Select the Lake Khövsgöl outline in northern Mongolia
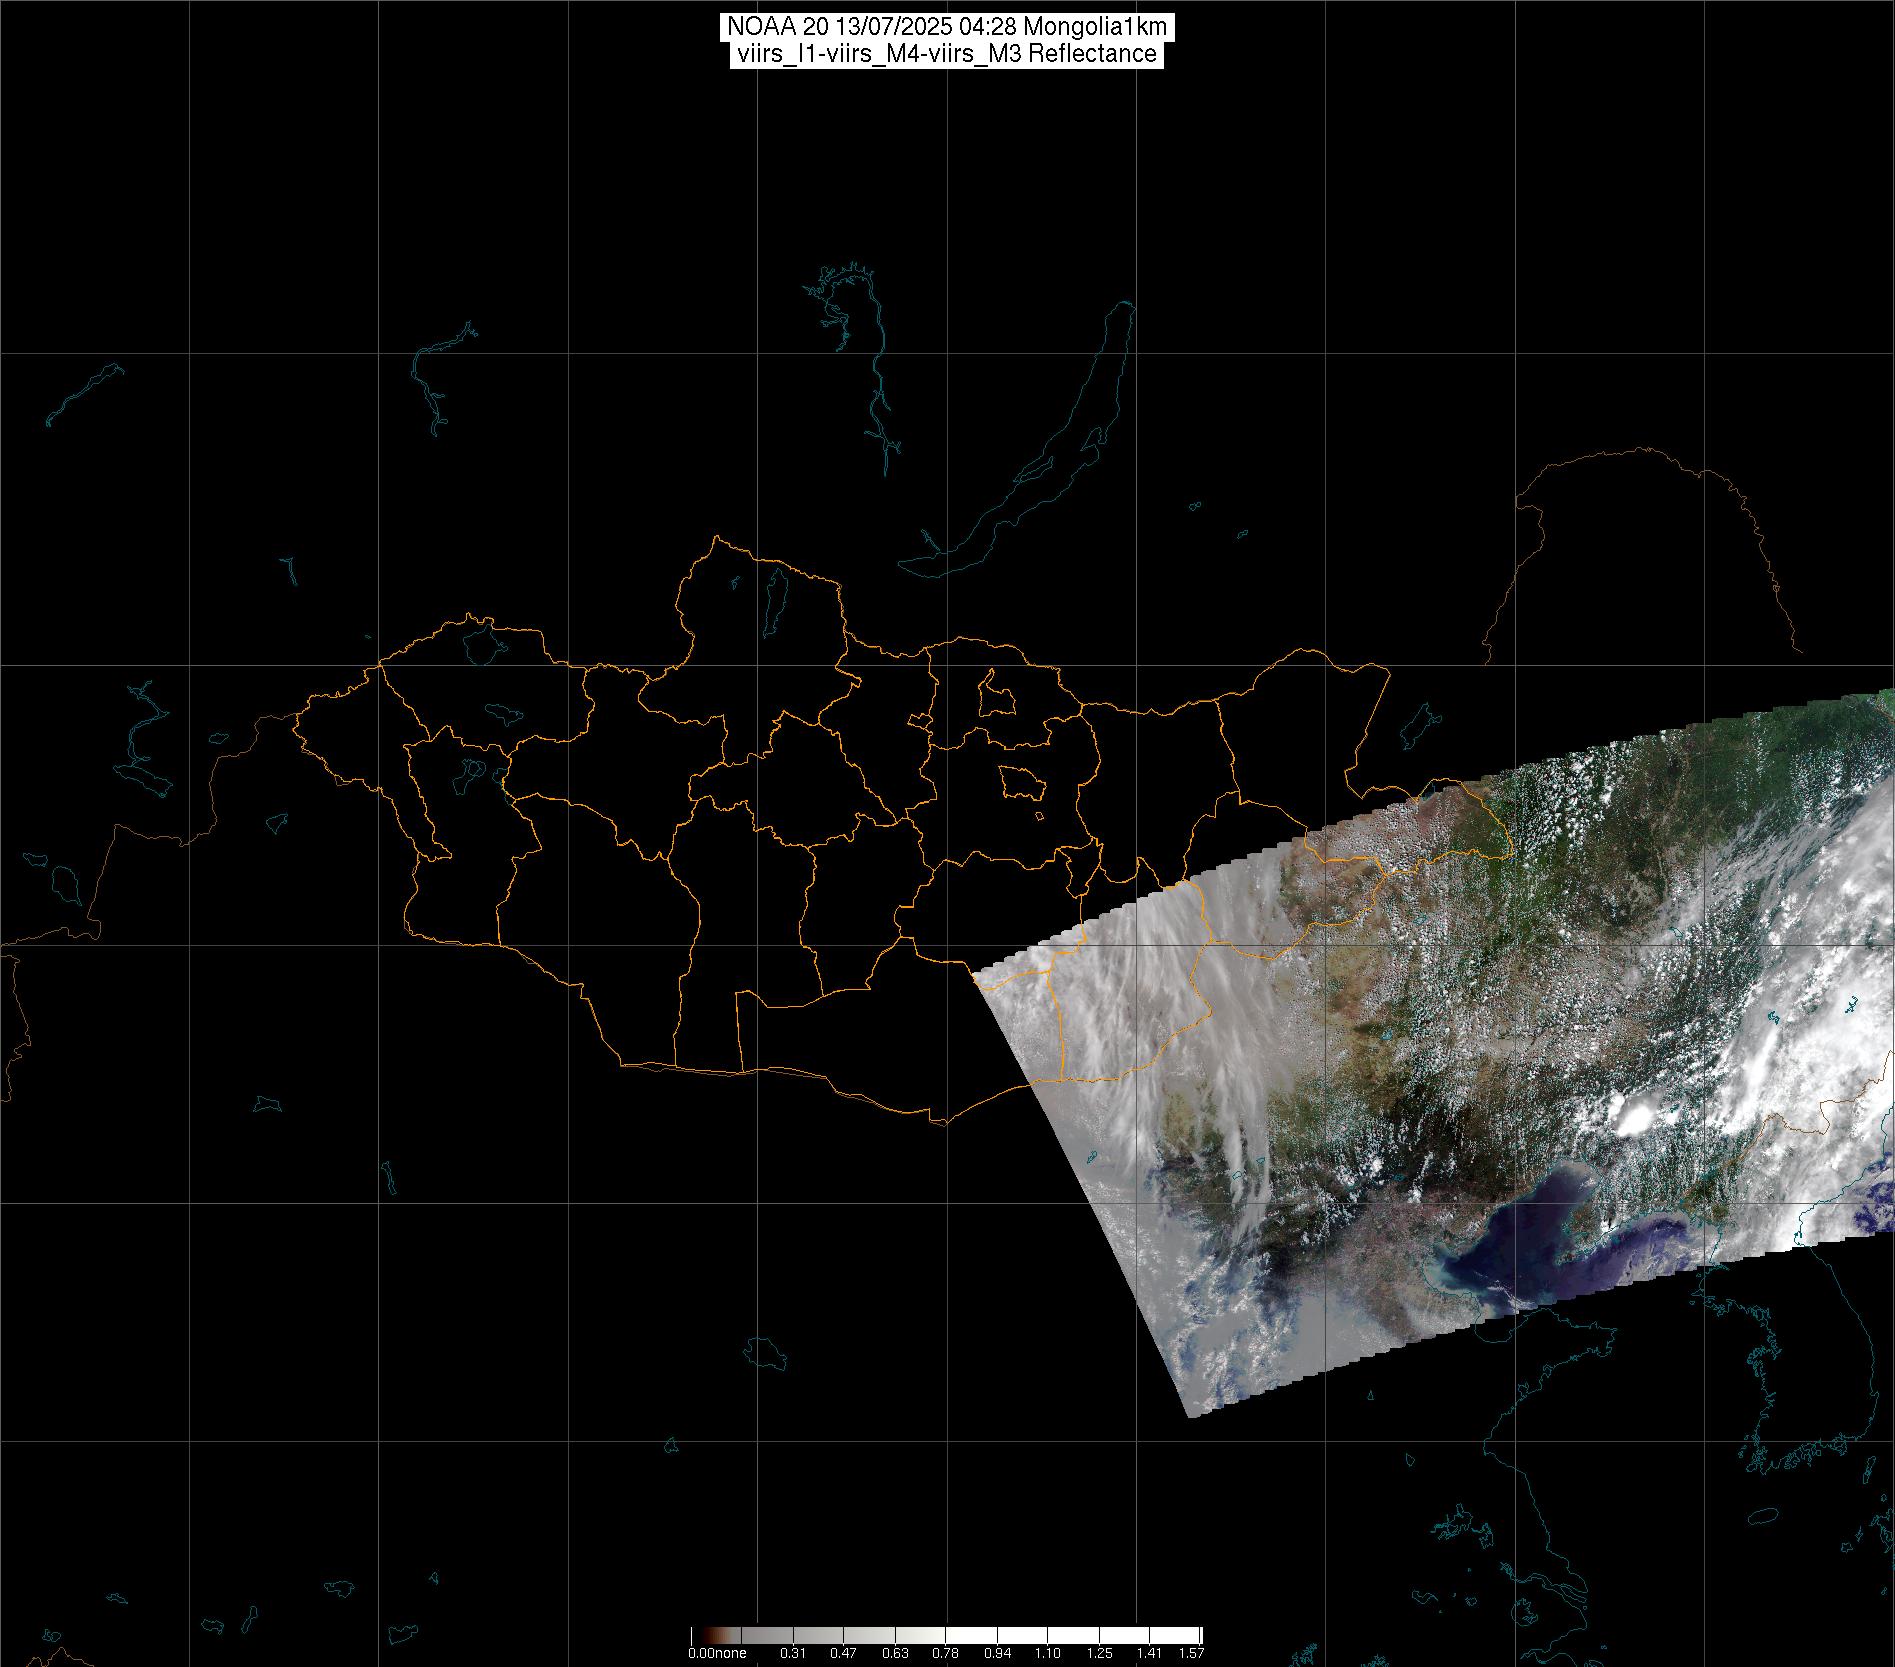This screenshot has height=1667, width=1895. tap(773, 597)
